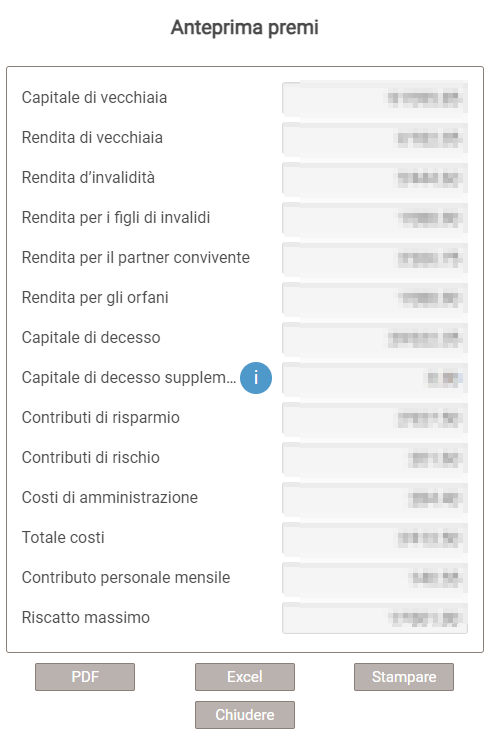Select the Rendita di vecchiaia value field
This screenshot has width=489, height=732.
click(x=375, y=138)
